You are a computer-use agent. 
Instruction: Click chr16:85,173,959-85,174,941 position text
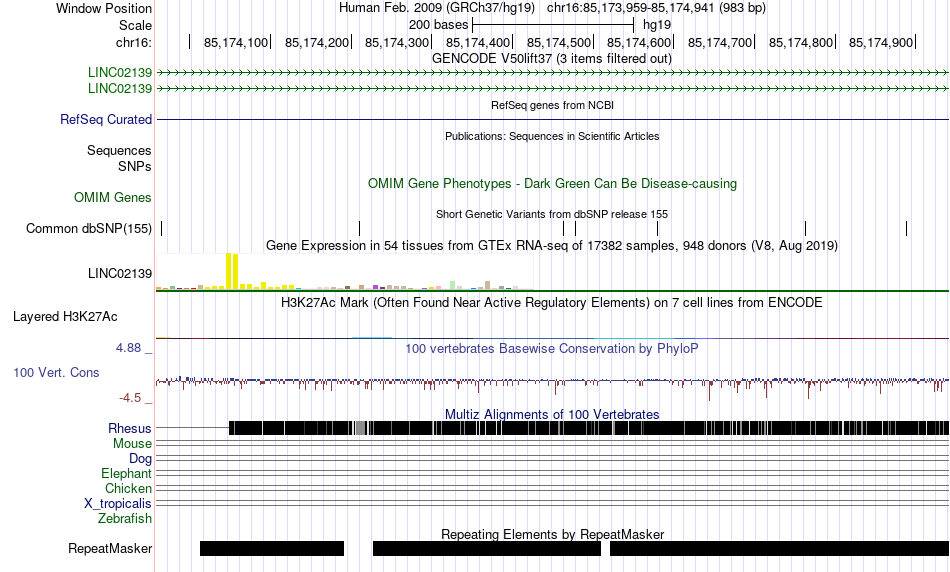(x=656, y=8)
